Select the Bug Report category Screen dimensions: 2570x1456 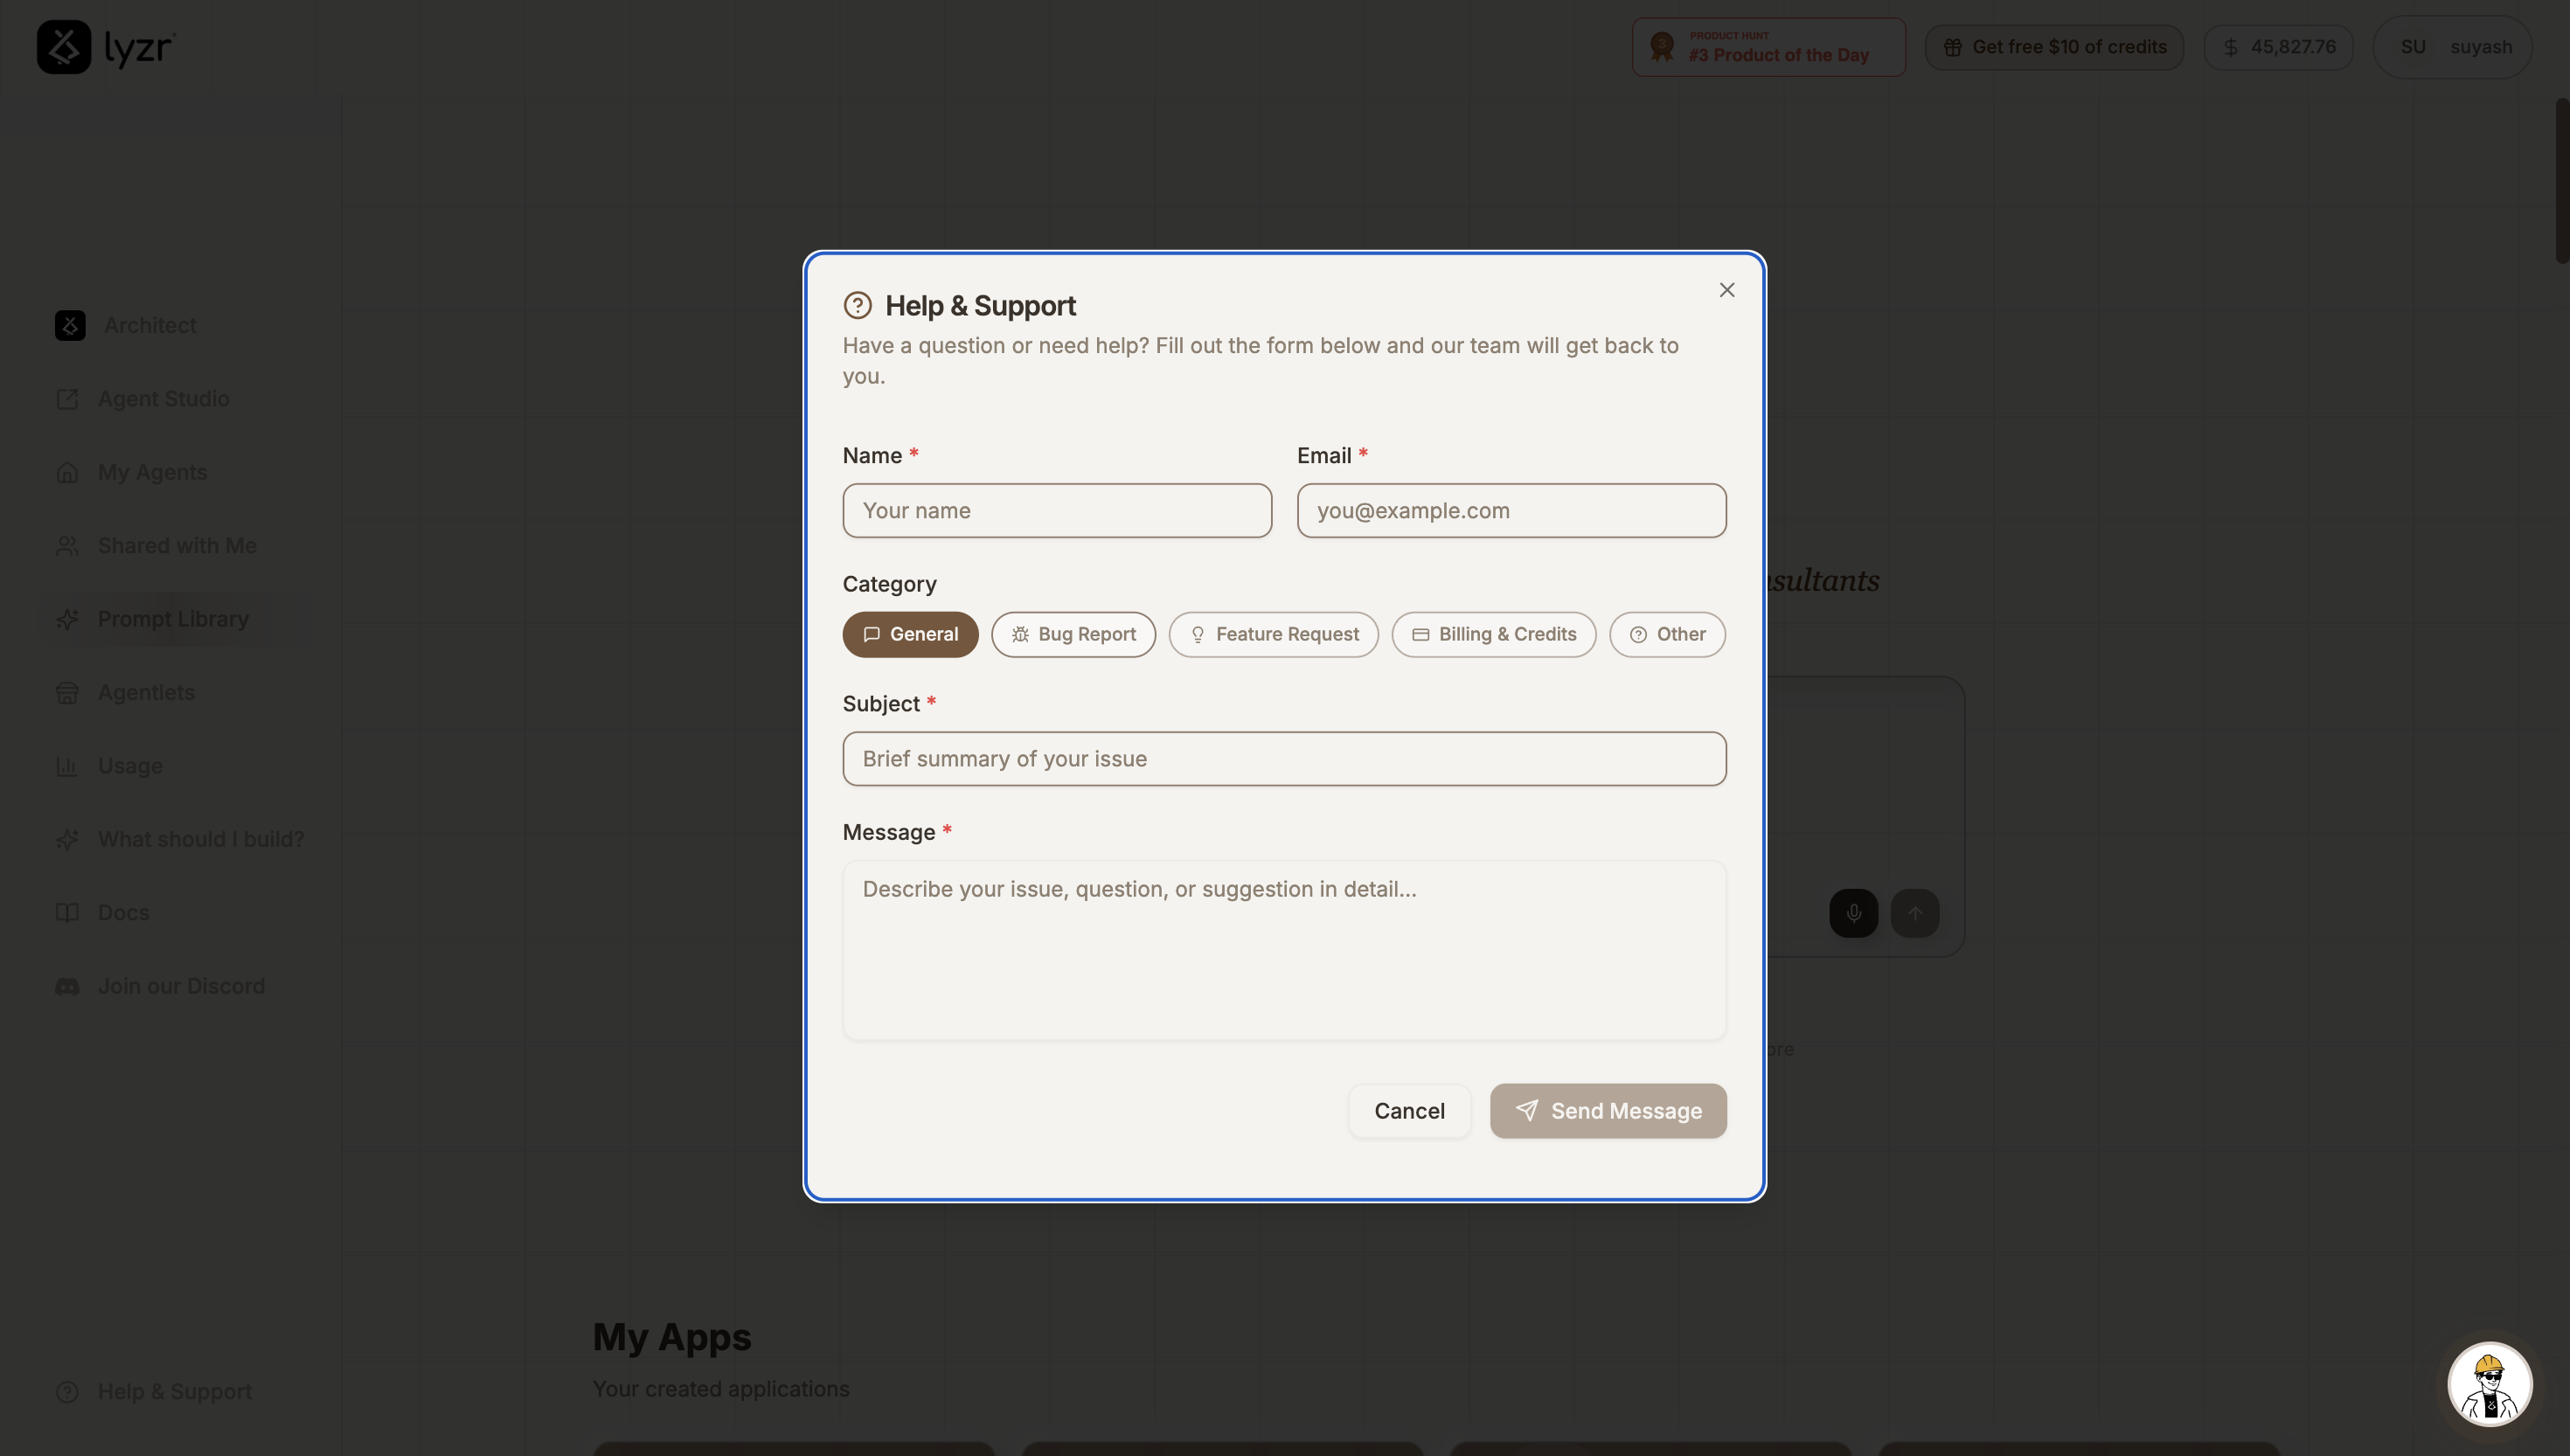(1073, 633)
